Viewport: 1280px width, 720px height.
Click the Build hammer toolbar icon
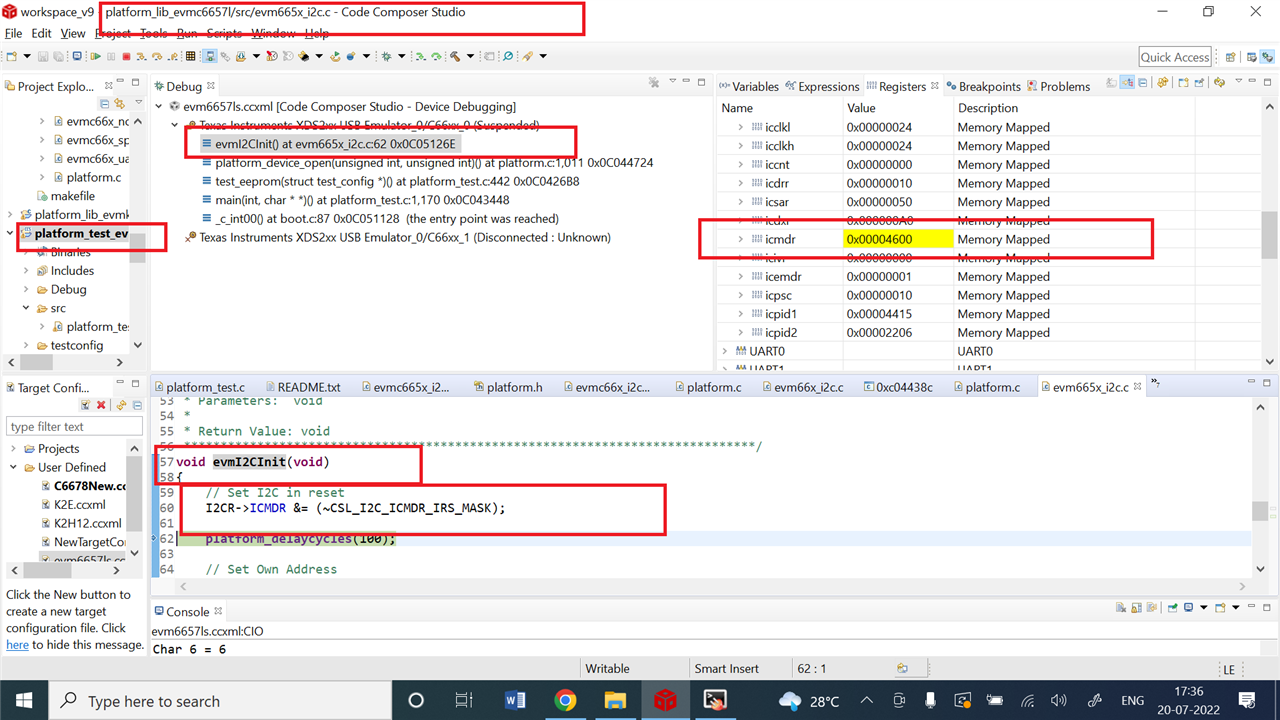[455, 56]
